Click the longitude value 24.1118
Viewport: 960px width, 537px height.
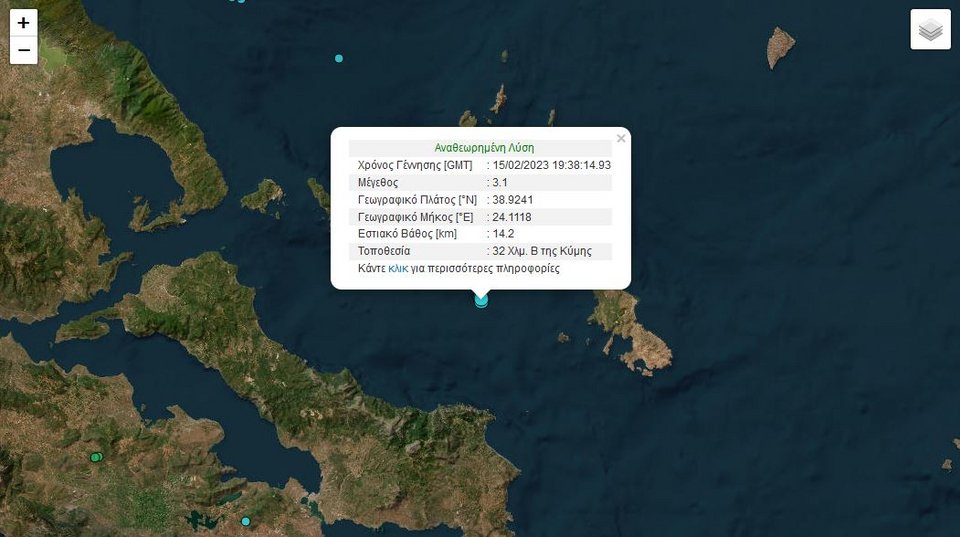coord(512,217)
